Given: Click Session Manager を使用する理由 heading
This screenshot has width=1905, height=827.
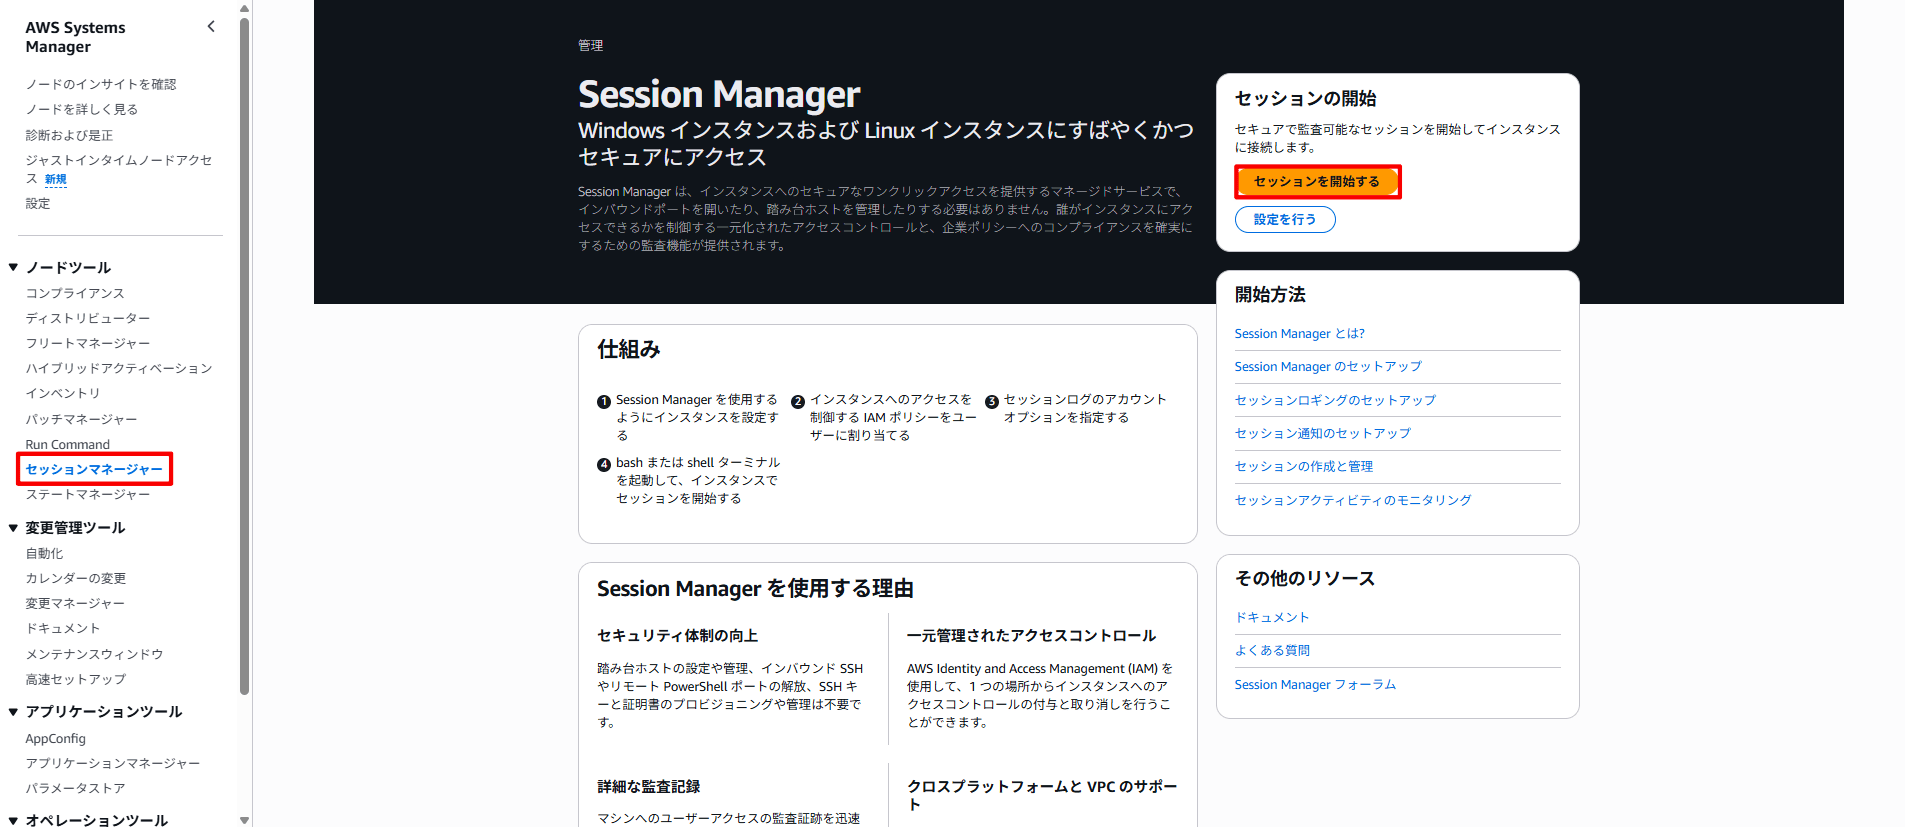Looking at the screenshot, I should pos(755,589).
